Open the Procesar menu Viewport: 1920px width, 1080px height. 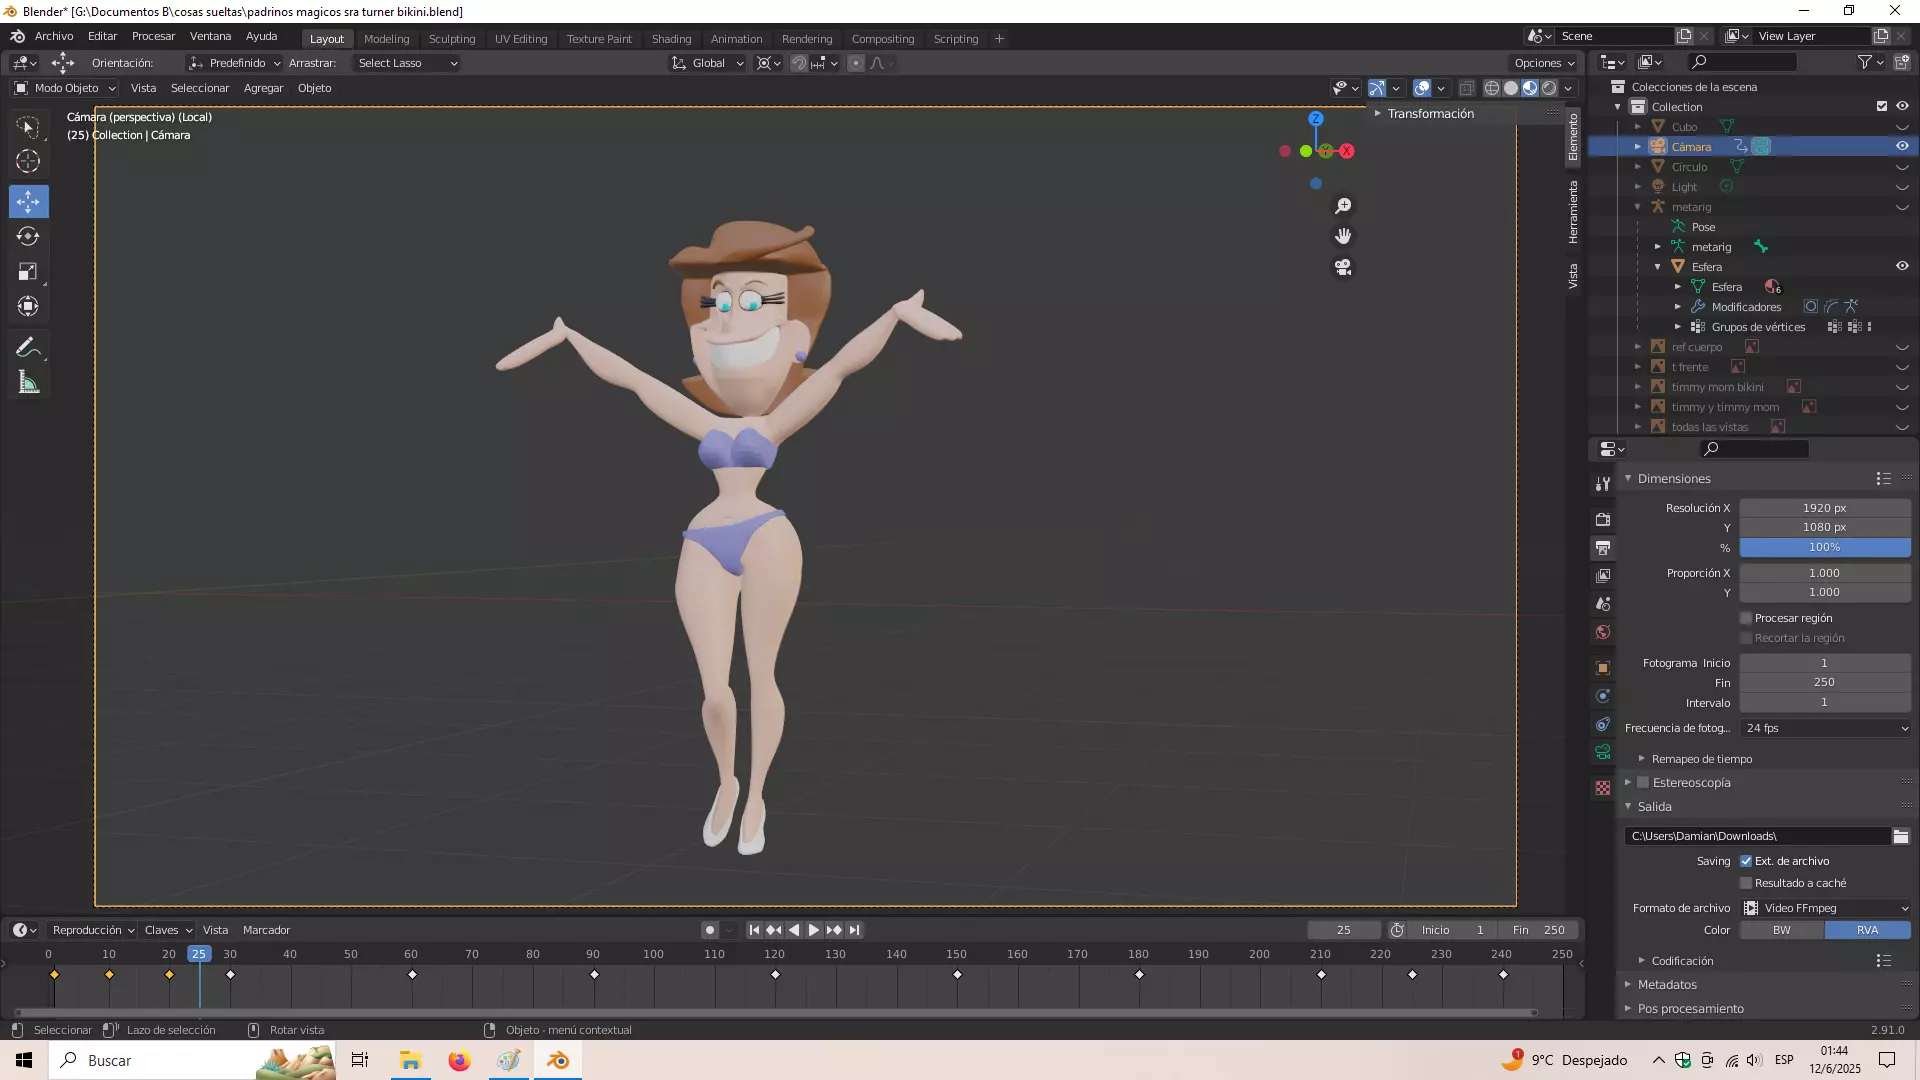(153, 36)
